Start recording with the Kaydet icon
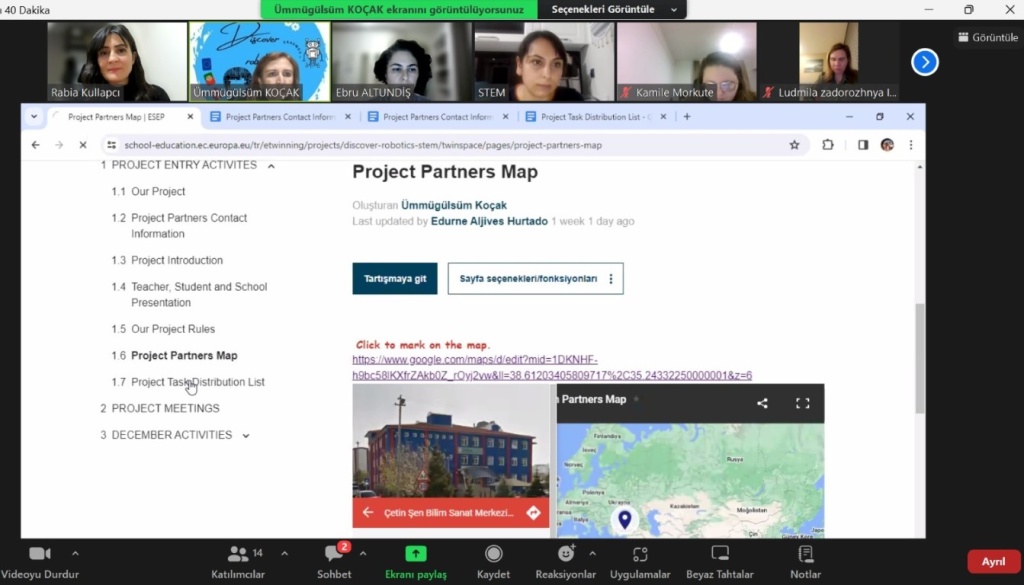This screenshot has width=1024, height=585. point(493,554)
